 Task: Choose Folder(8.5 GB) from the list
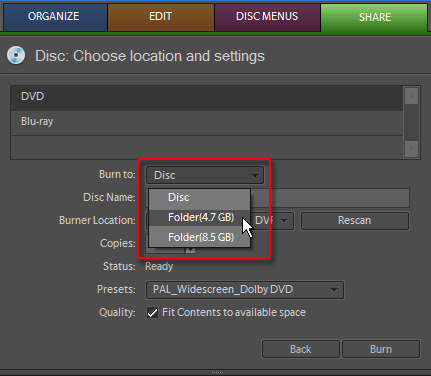coord(199,237)
